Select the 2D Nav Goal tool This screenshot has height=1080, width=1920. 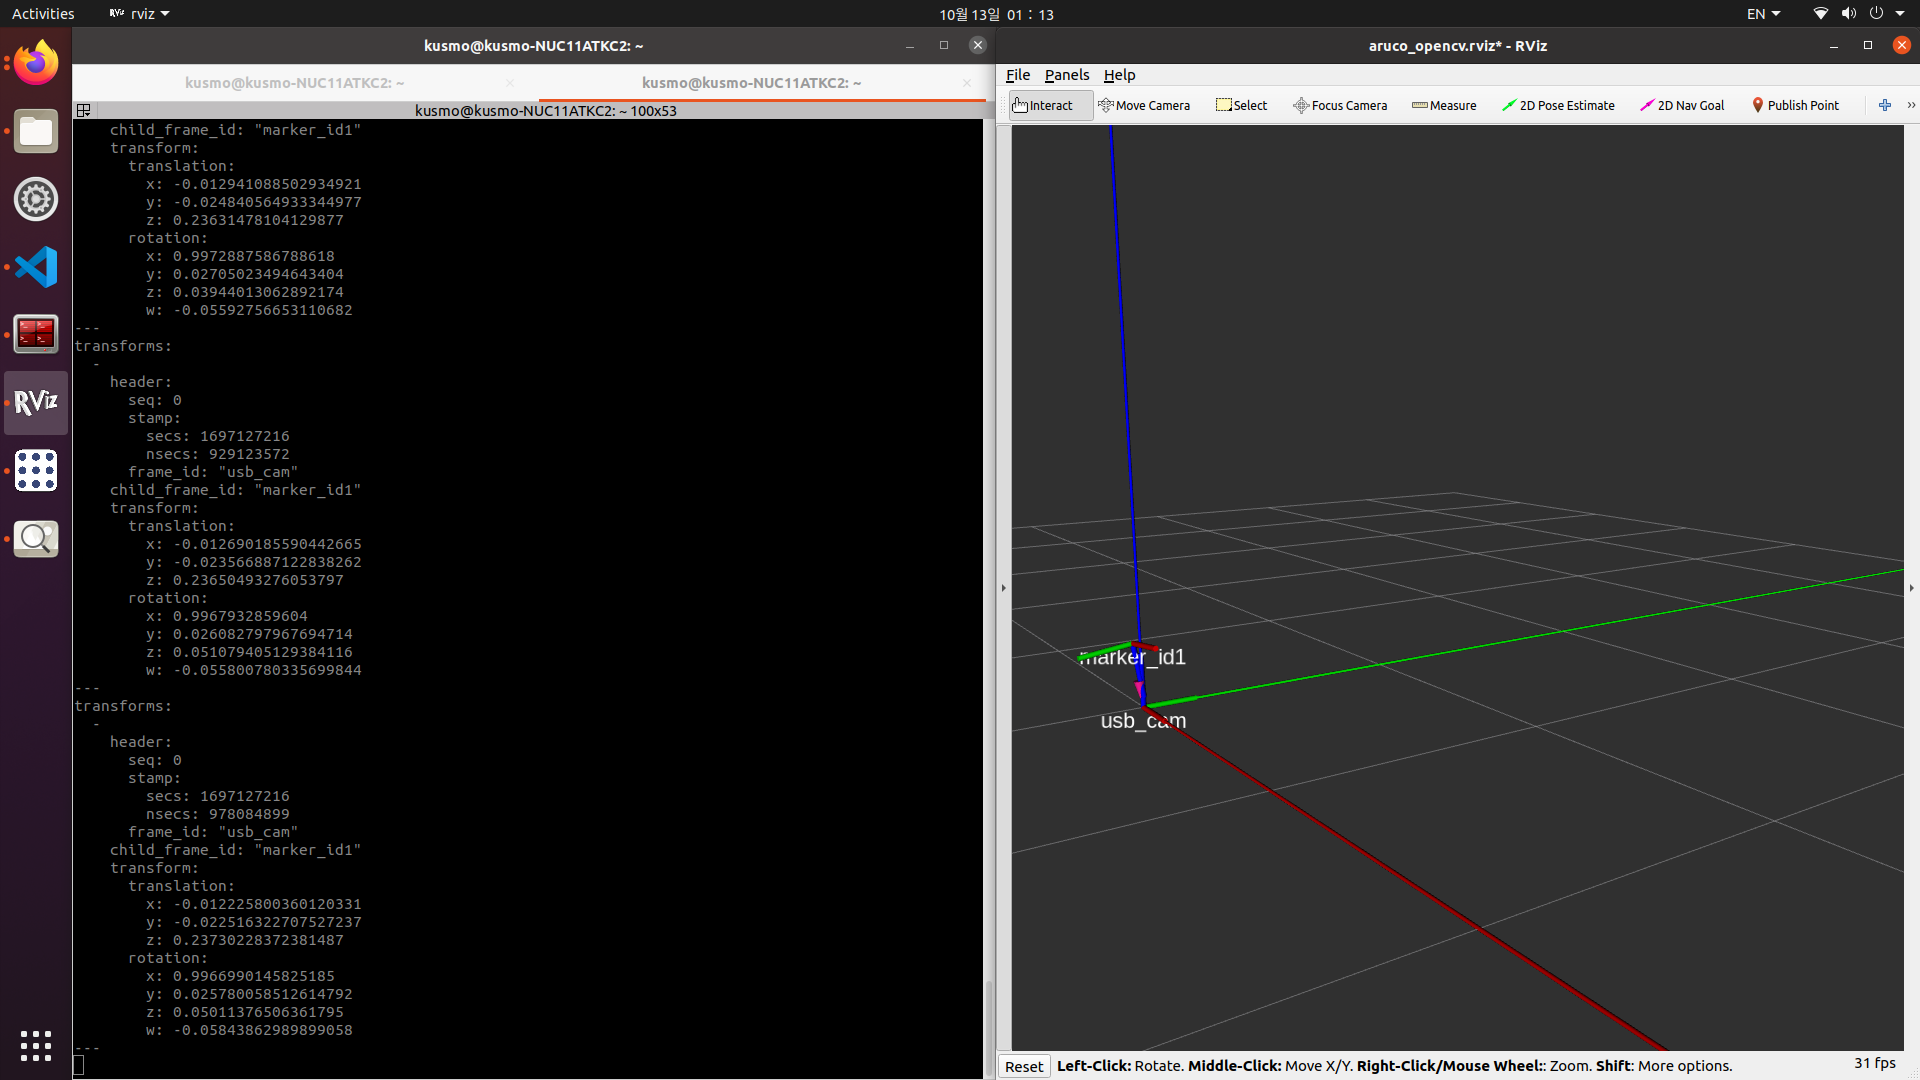[x=1682, y=105]
